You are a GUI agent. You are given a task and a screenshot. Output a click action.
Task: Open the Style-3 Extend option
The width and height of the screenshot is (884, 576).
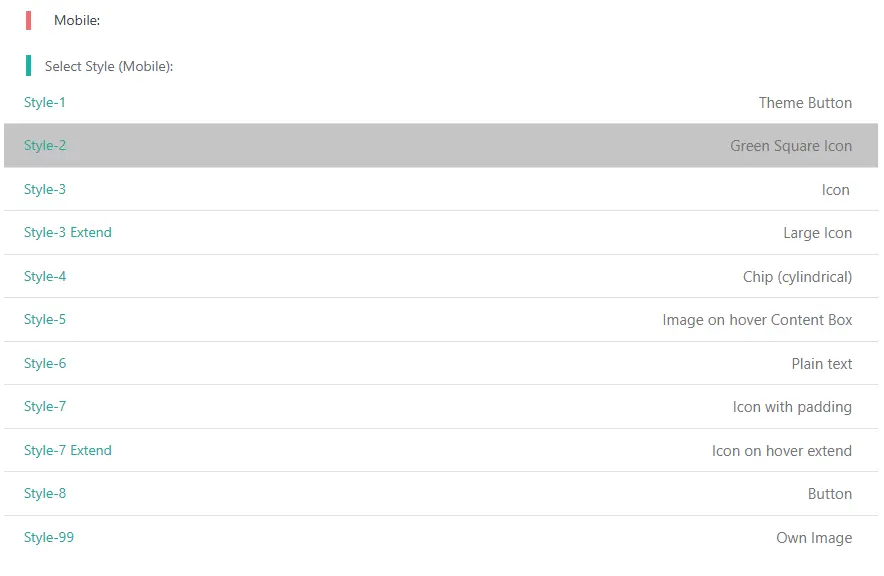pos(68,232)
